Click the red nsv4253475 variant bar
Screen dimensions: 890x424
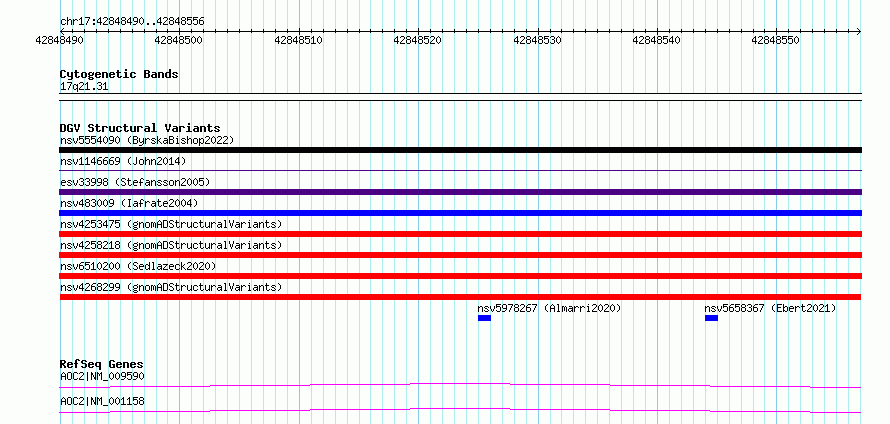(460, 234)
